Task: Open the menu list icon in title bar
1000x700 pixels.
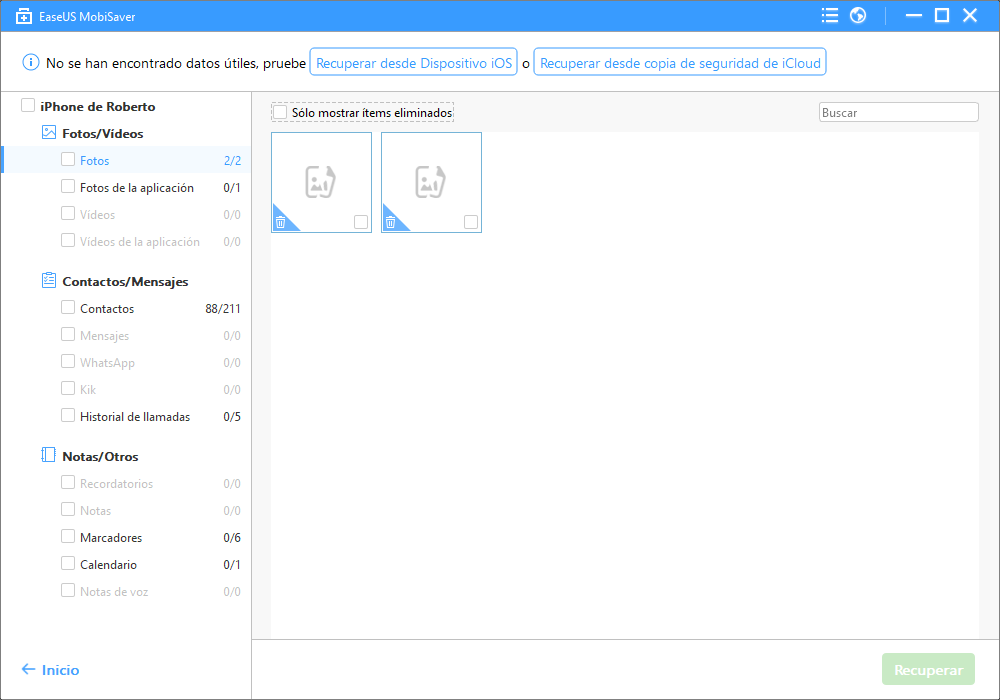Action: point(829,15)
